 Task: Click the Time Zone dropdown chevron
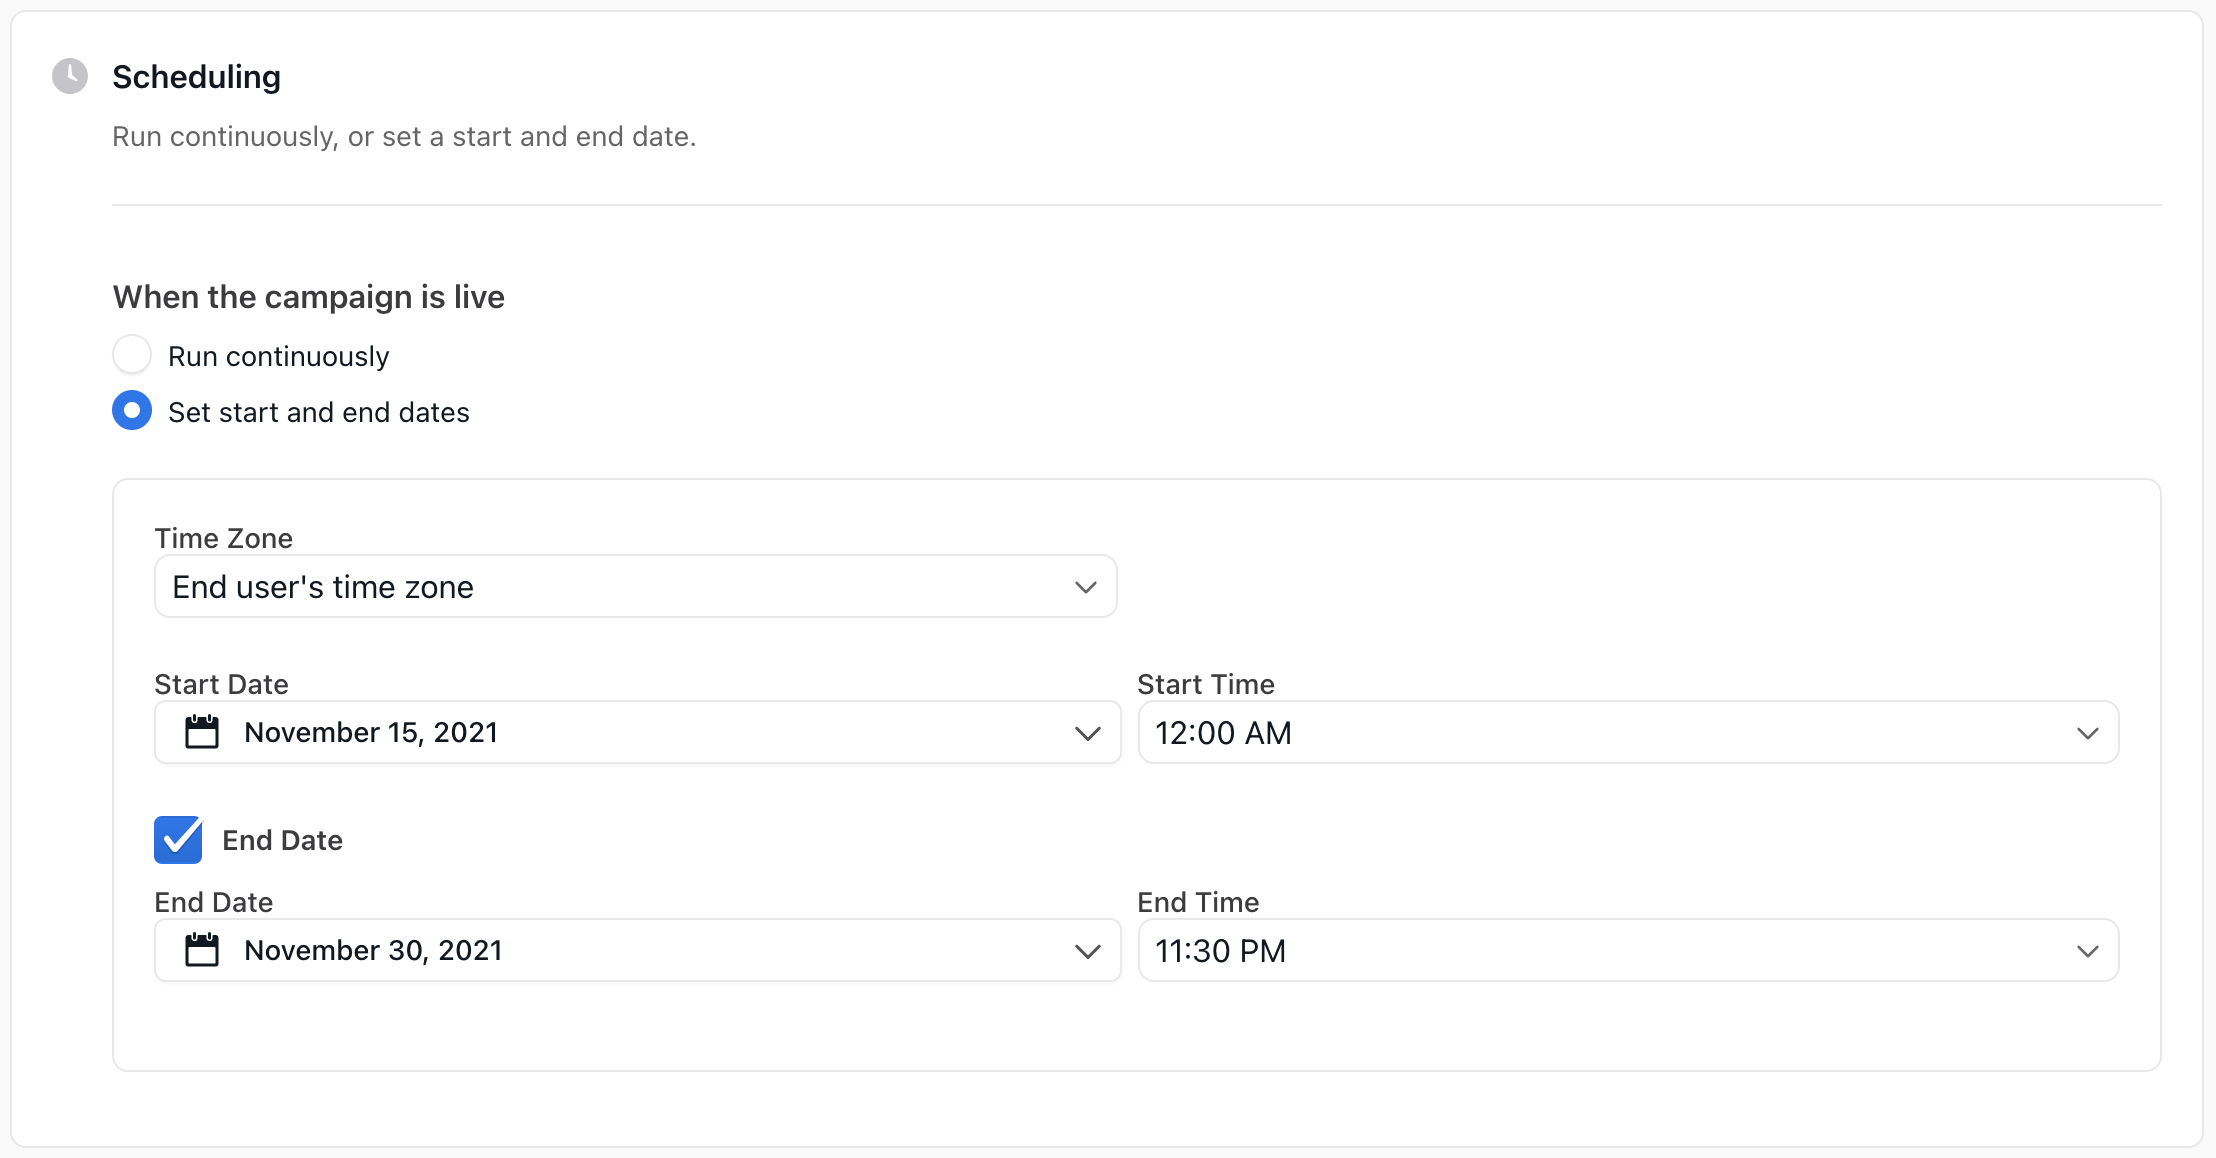coord(1086,587)
